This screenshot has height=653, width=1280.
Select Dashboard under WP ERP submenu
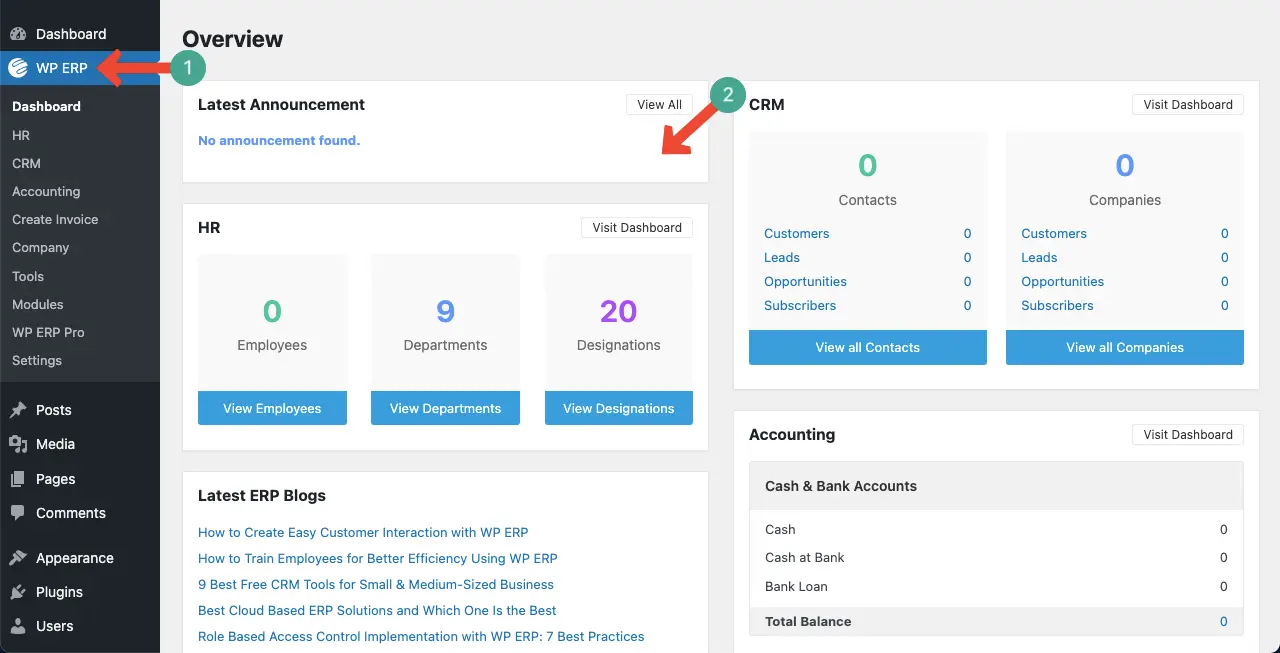click(46, 106)
